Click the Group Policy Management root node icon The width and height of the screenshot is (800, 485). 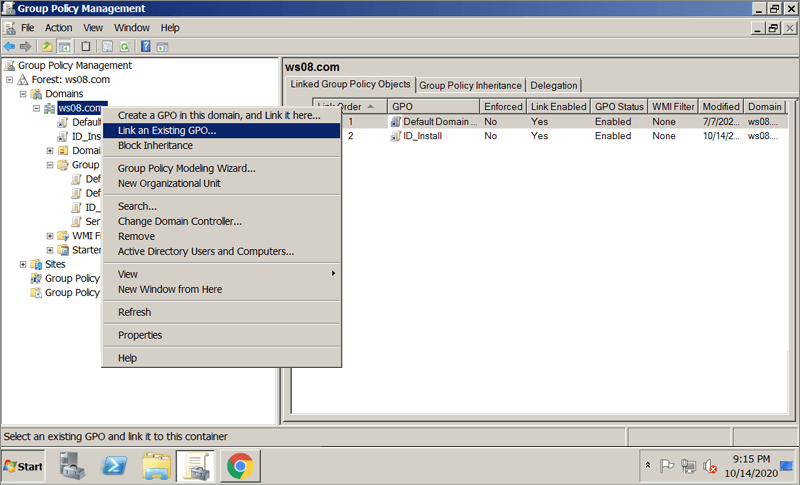tap(10, 65)
